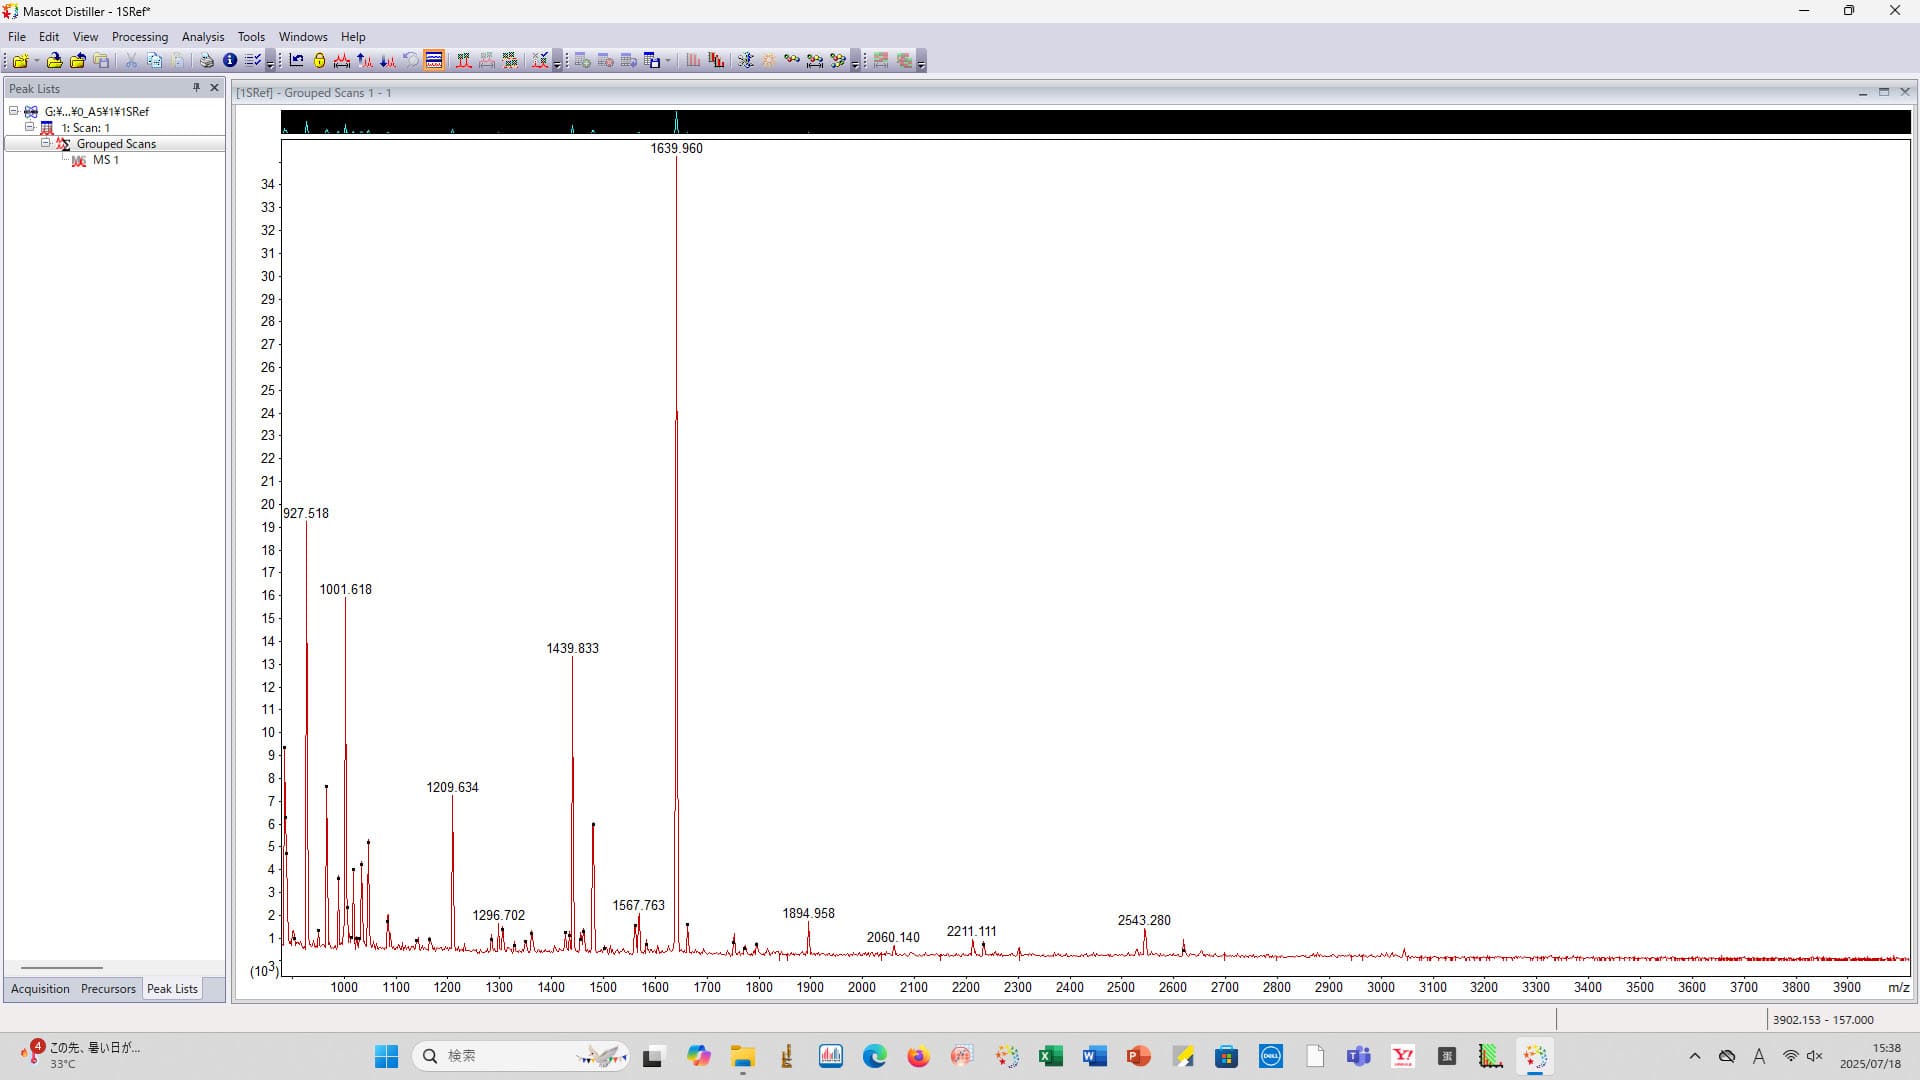The height and width of the screenshot is (1080, 1920).
Task: Select the MS 1 tree item
Action: pos(105,160)
